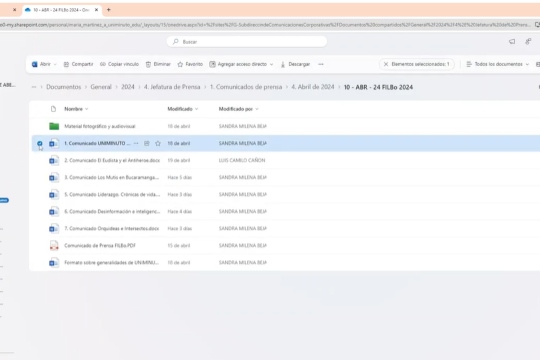Expand the Abrir dropdown arrow
Screen dimensions: 540x360
point(55,64)
